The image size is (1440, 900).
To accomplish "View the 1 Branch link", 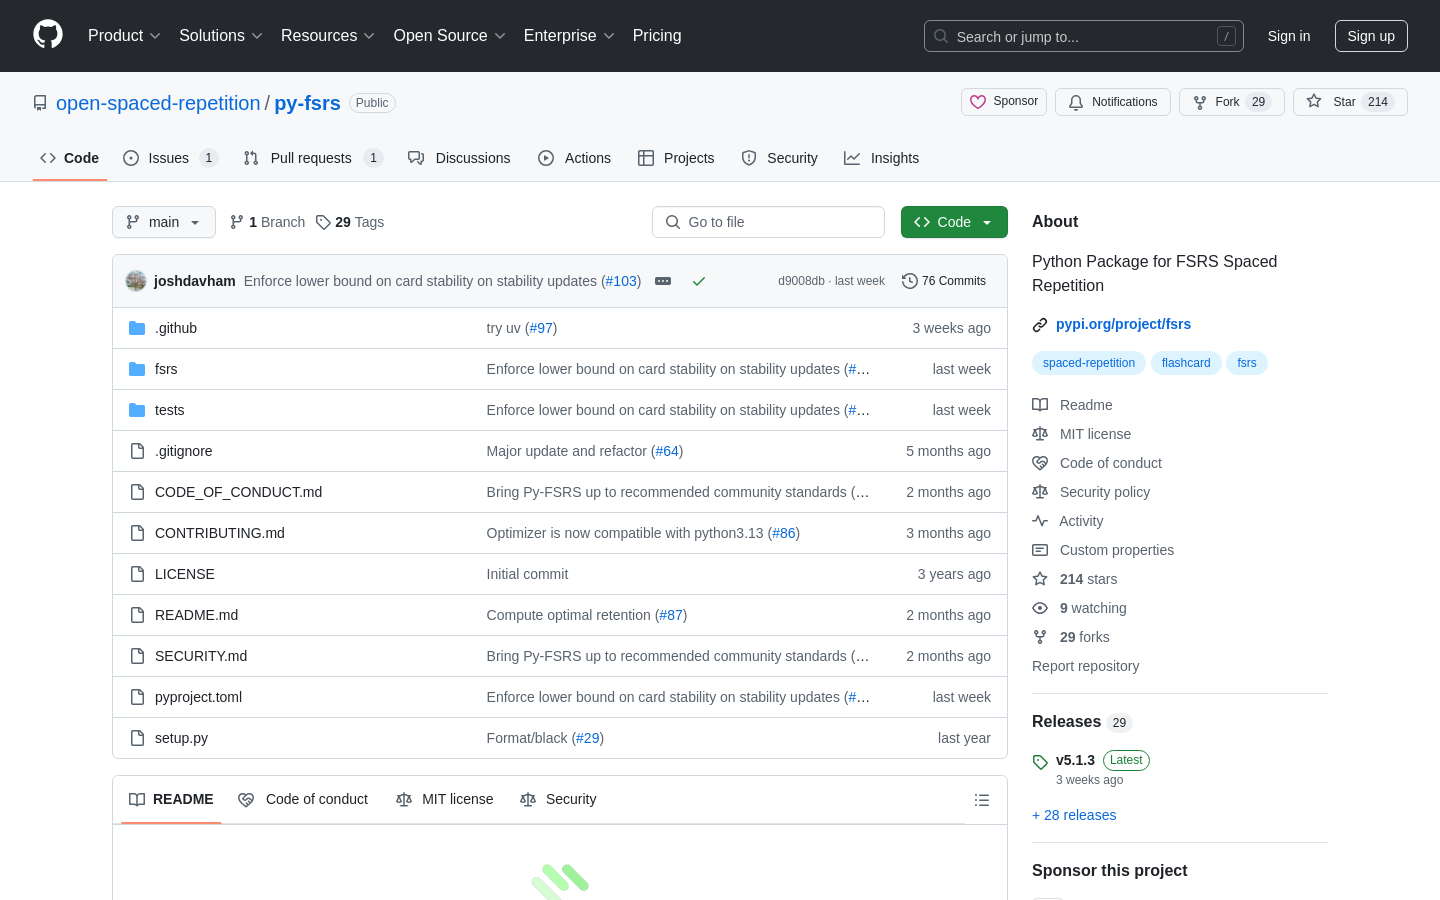I will [267, 222].
